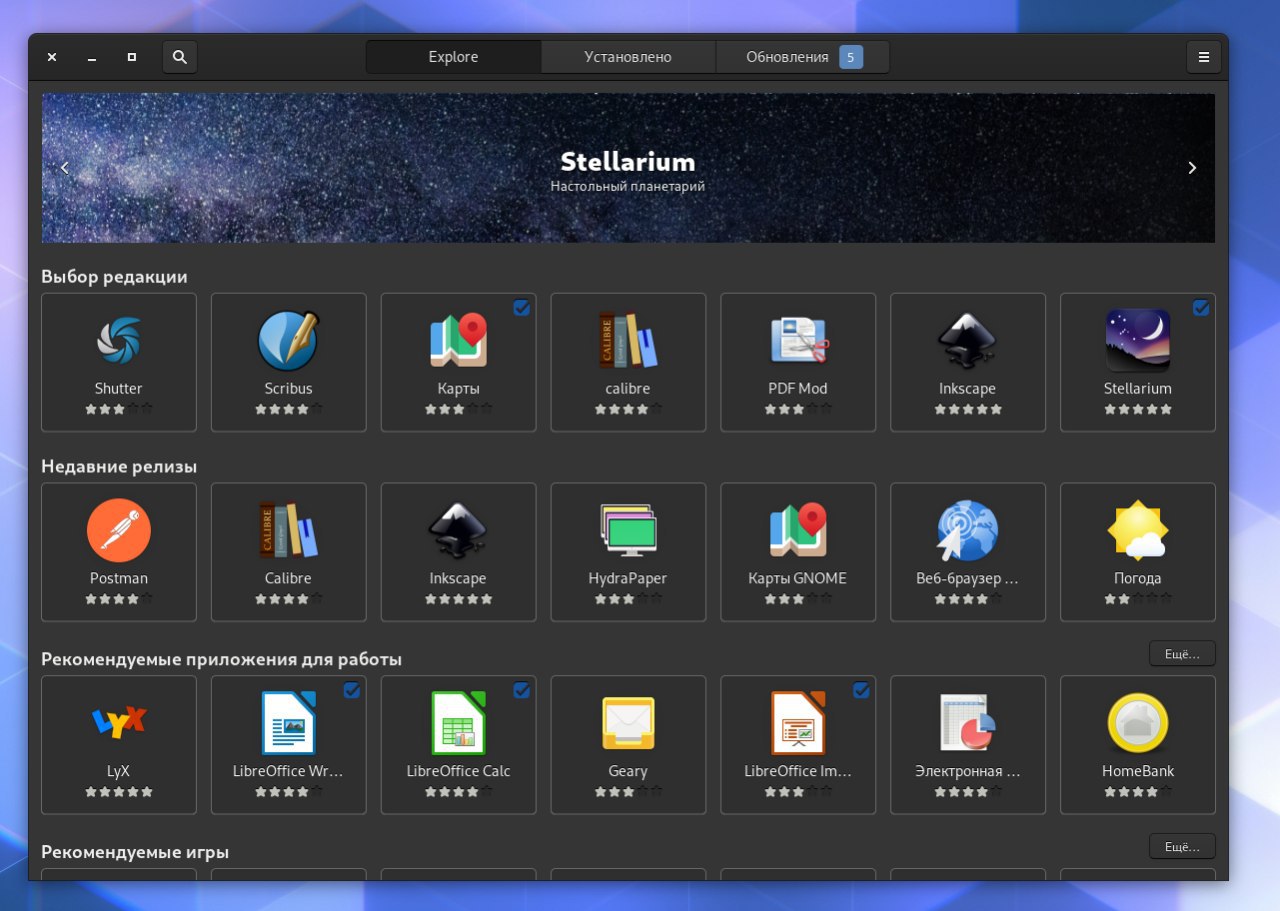The width and height of the screenshot is (1280, 911).
Task: Click the installed checkmark on LibreOffice Writer
Action: pyautogui.click(x=351, y=690)
